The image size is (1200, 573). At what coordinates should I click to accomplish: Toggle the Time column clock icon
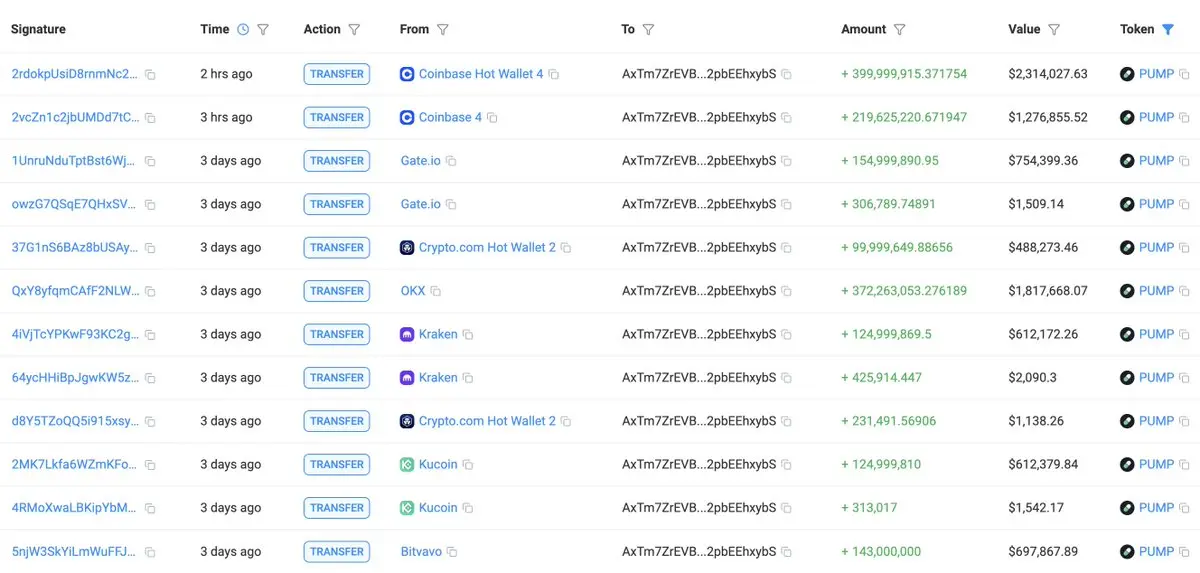pos(243,30)
